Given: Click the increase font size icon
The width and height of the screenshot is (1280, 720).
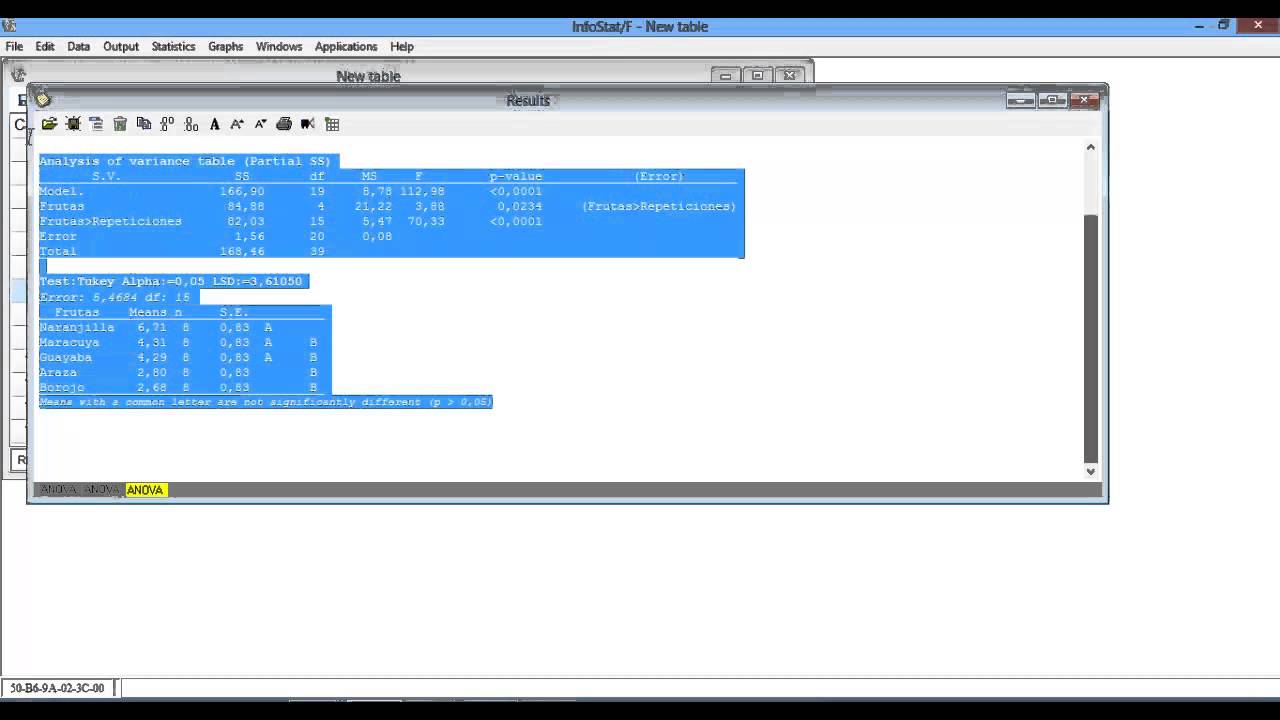Looking at the screenshot, I should [x=237, y=124].
